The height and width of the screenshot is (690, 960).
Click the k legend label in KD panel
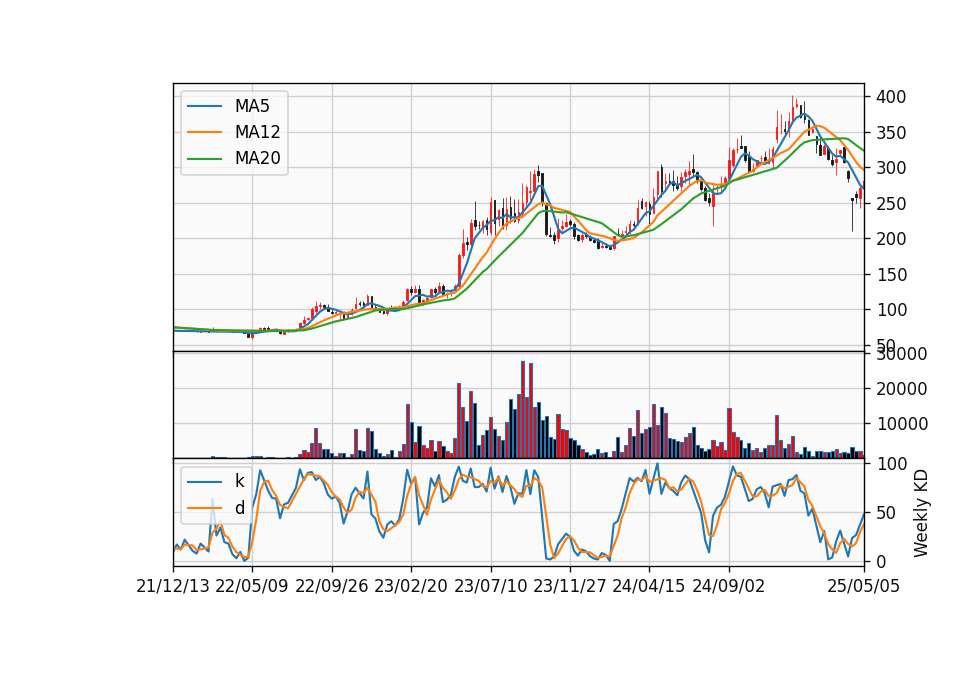pyautogui.click(x=239, y=481)
